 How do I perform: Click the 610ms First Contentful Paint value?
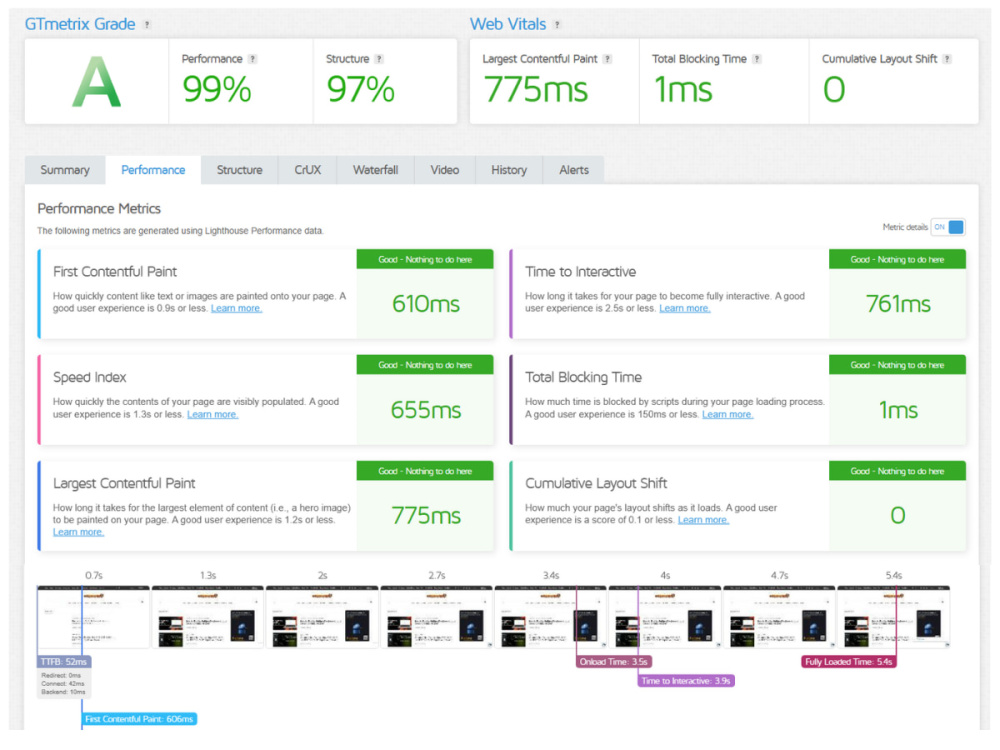(425, 304)
